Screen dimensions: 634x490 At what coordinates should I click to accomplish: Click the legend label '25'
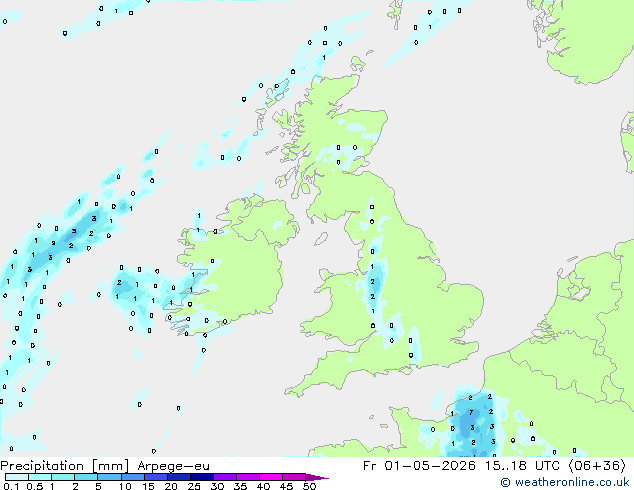(x=194, y=486)
